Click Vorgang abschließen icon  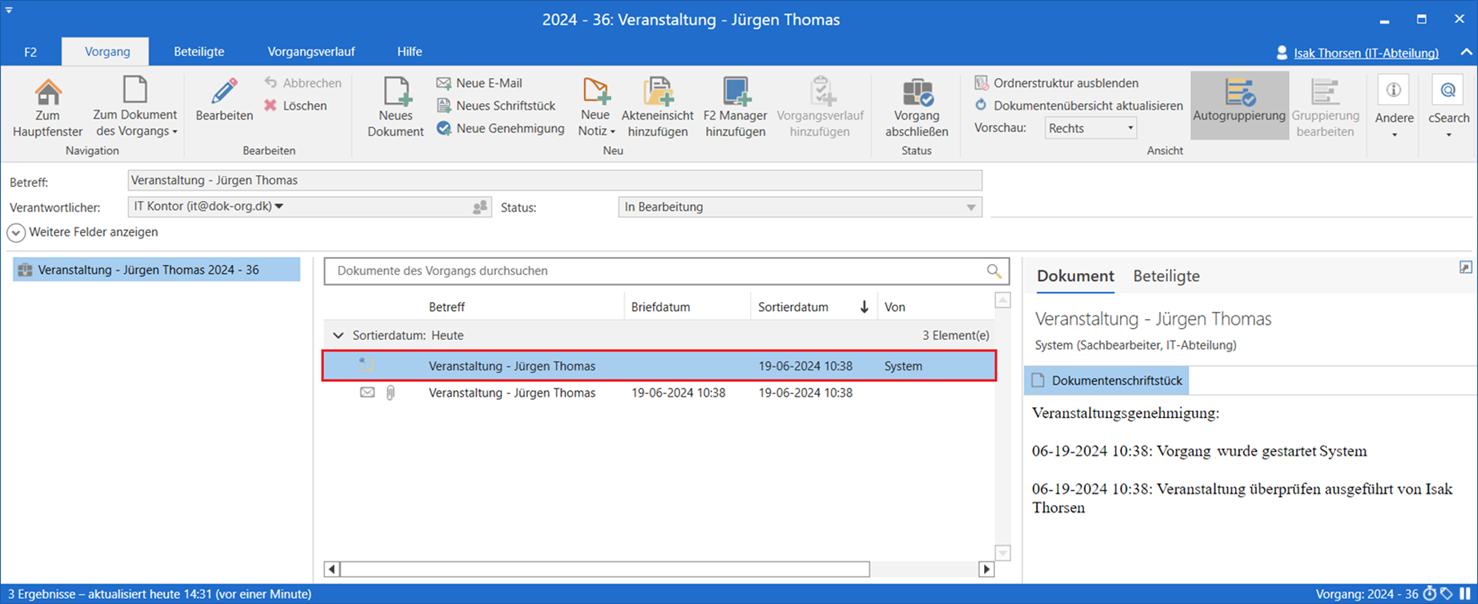(x=916, y=94)
